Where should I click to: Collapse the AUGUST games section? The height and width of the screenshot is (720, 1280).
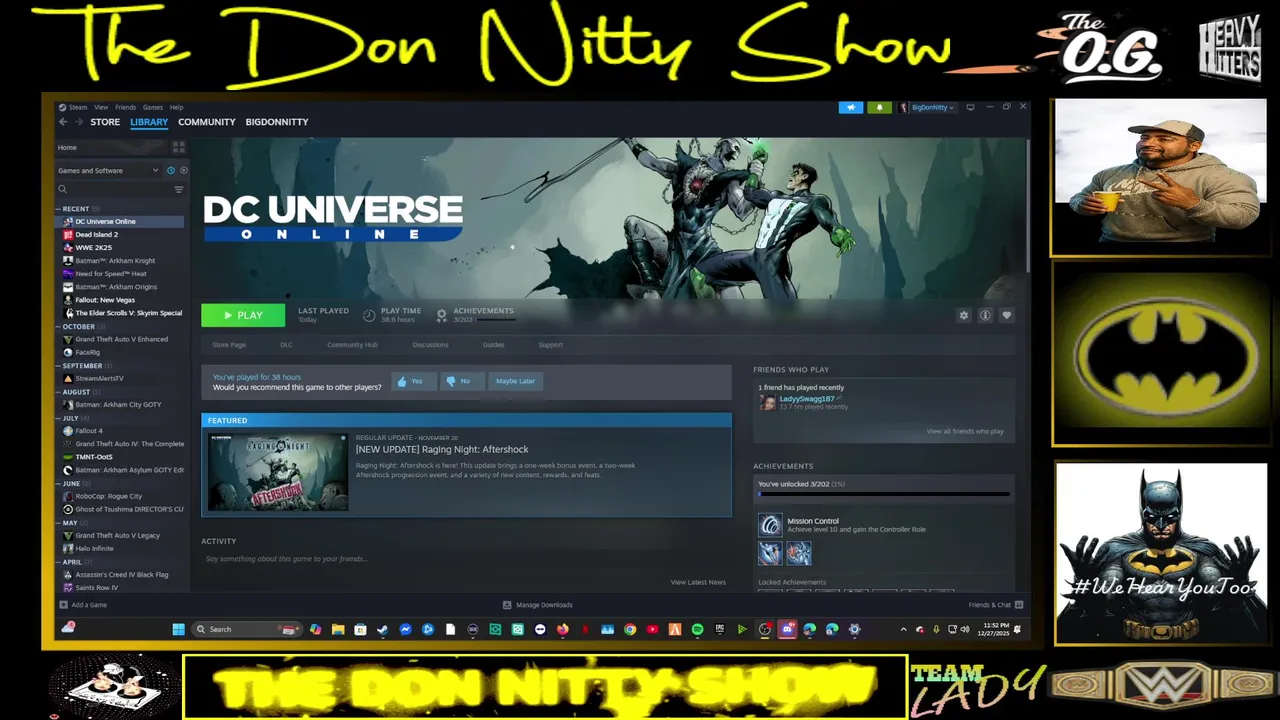pyautogui.click(x=58, y=392)
